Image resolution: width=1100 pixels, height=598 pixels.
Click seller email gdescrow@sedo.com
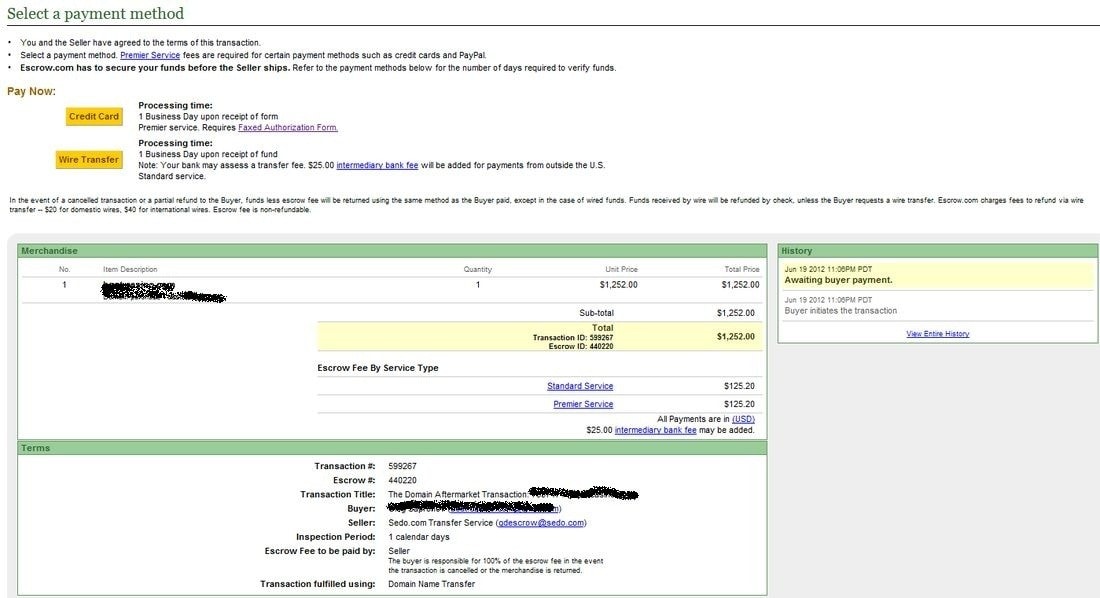[x=541, y=523]
